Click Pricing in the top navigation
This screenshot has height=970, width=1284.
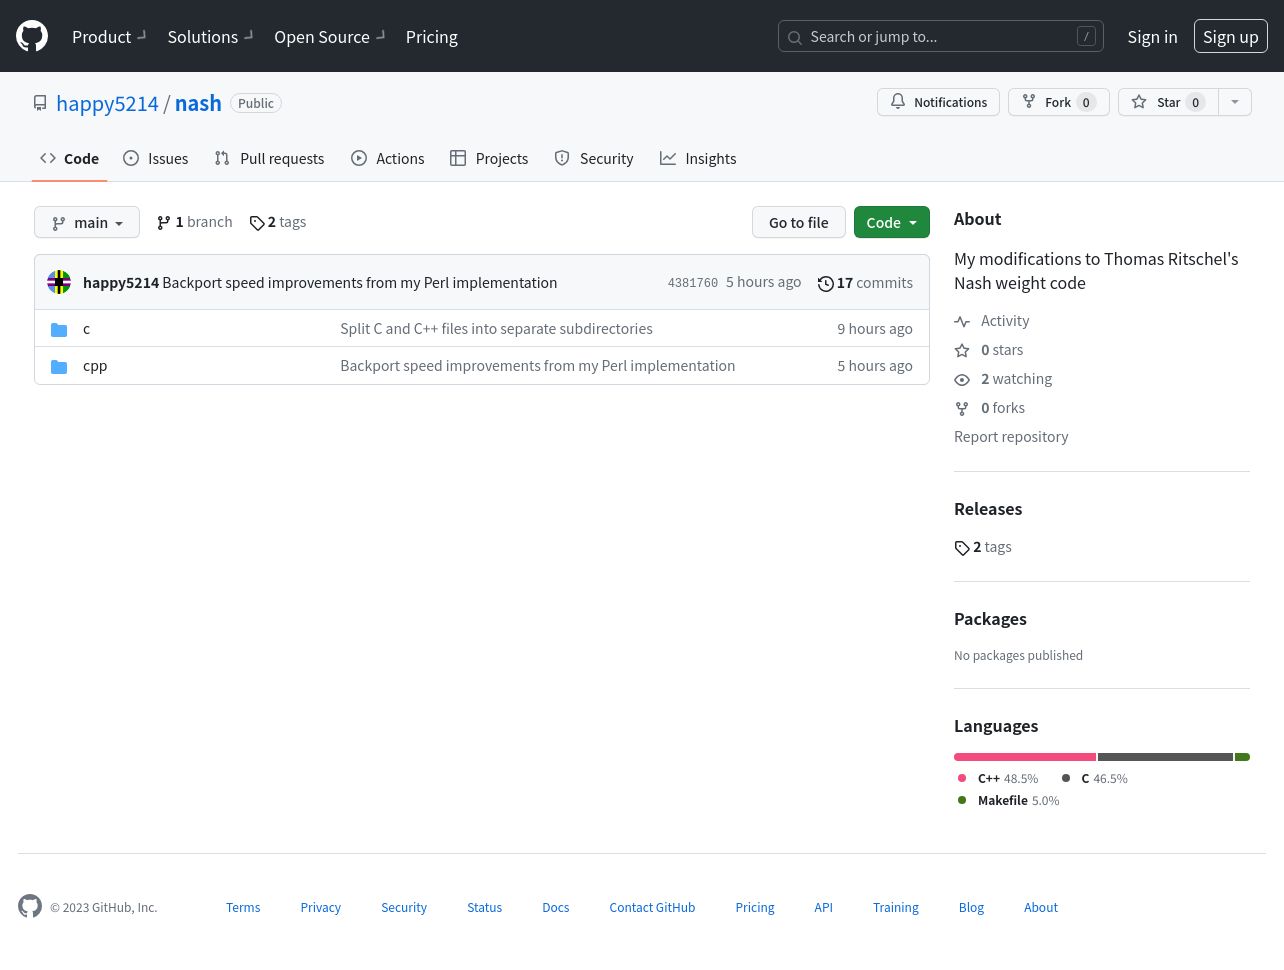[432, 36]
